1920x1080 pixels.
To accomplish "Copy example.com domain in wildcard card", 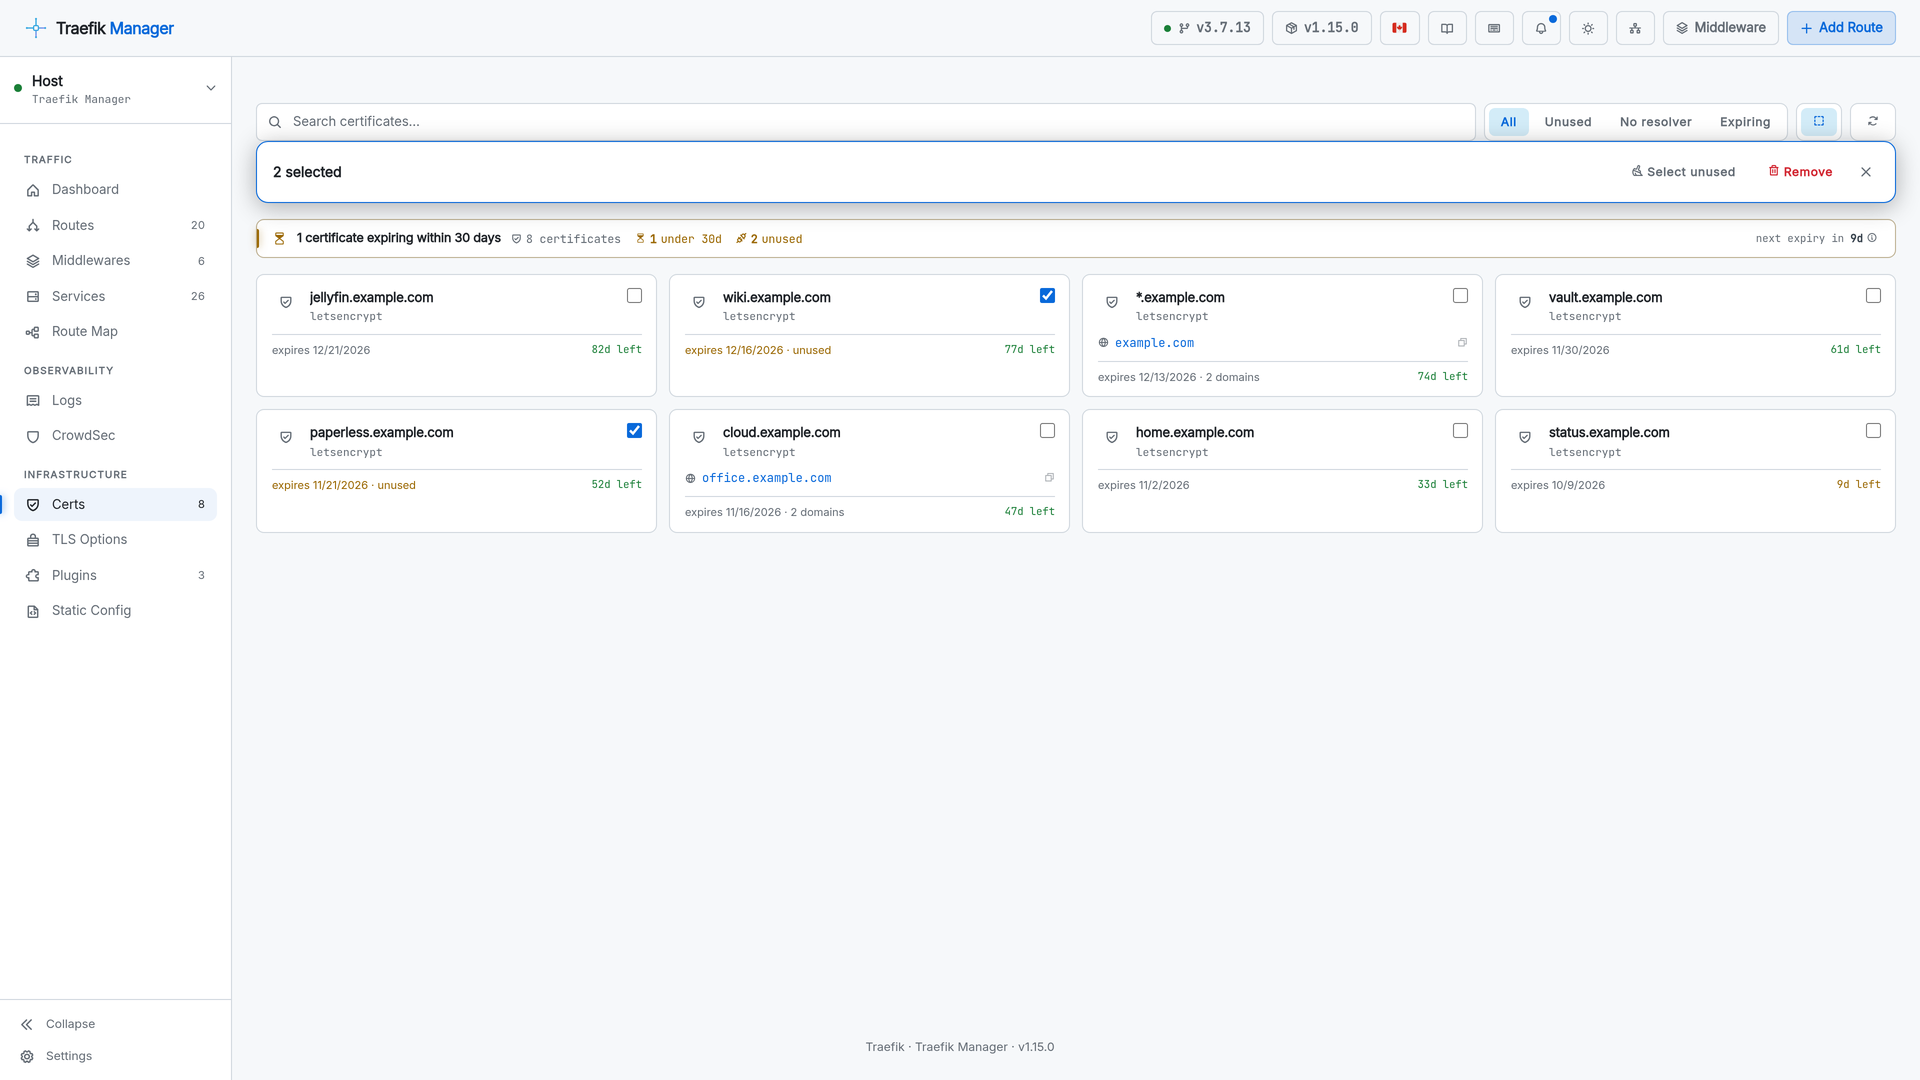I will pyautogui.click(x=1462, y=343).
